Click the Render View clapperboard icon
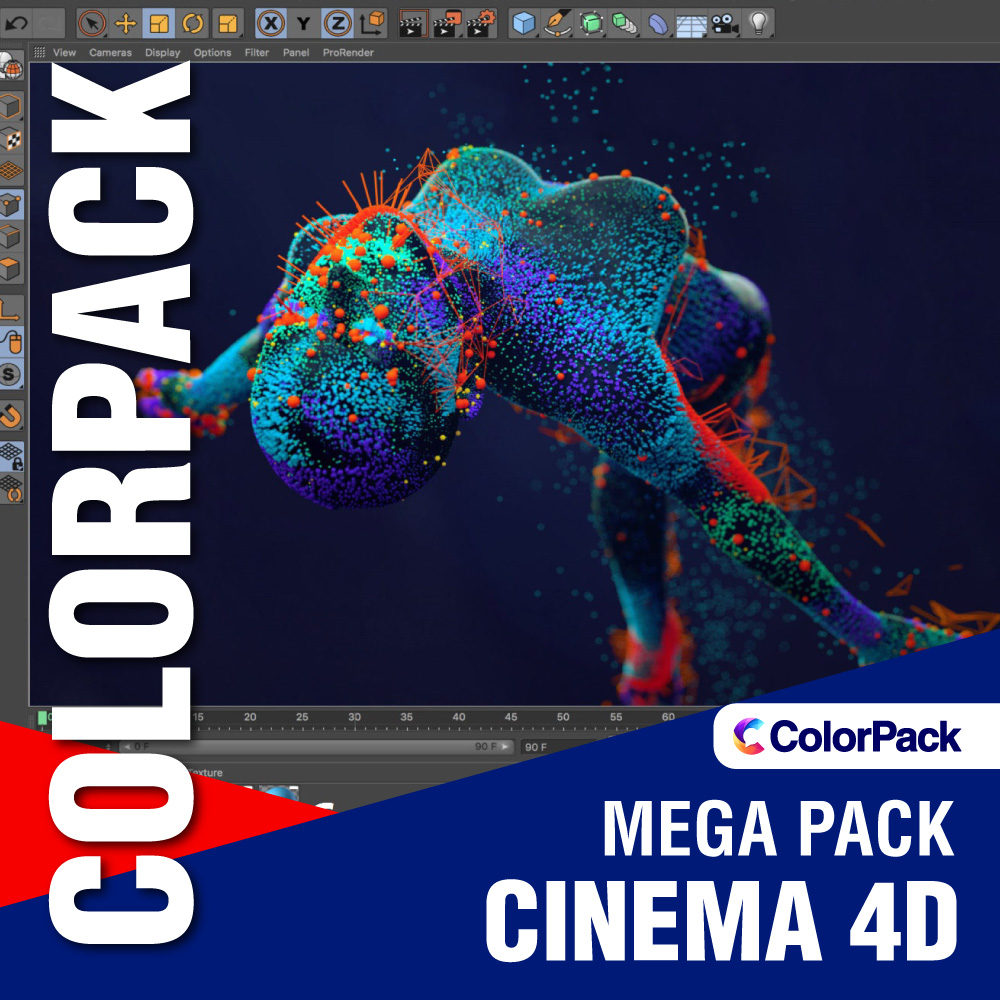The image size is (1000, 1000). (413, 22)
